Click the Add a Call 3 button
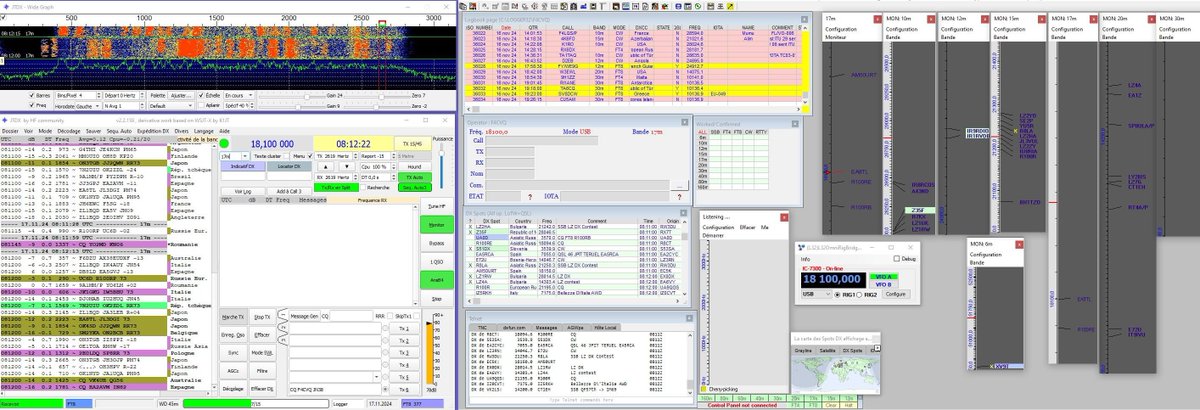The width and height of the screenshot is (1200, 410). (289, 191)
